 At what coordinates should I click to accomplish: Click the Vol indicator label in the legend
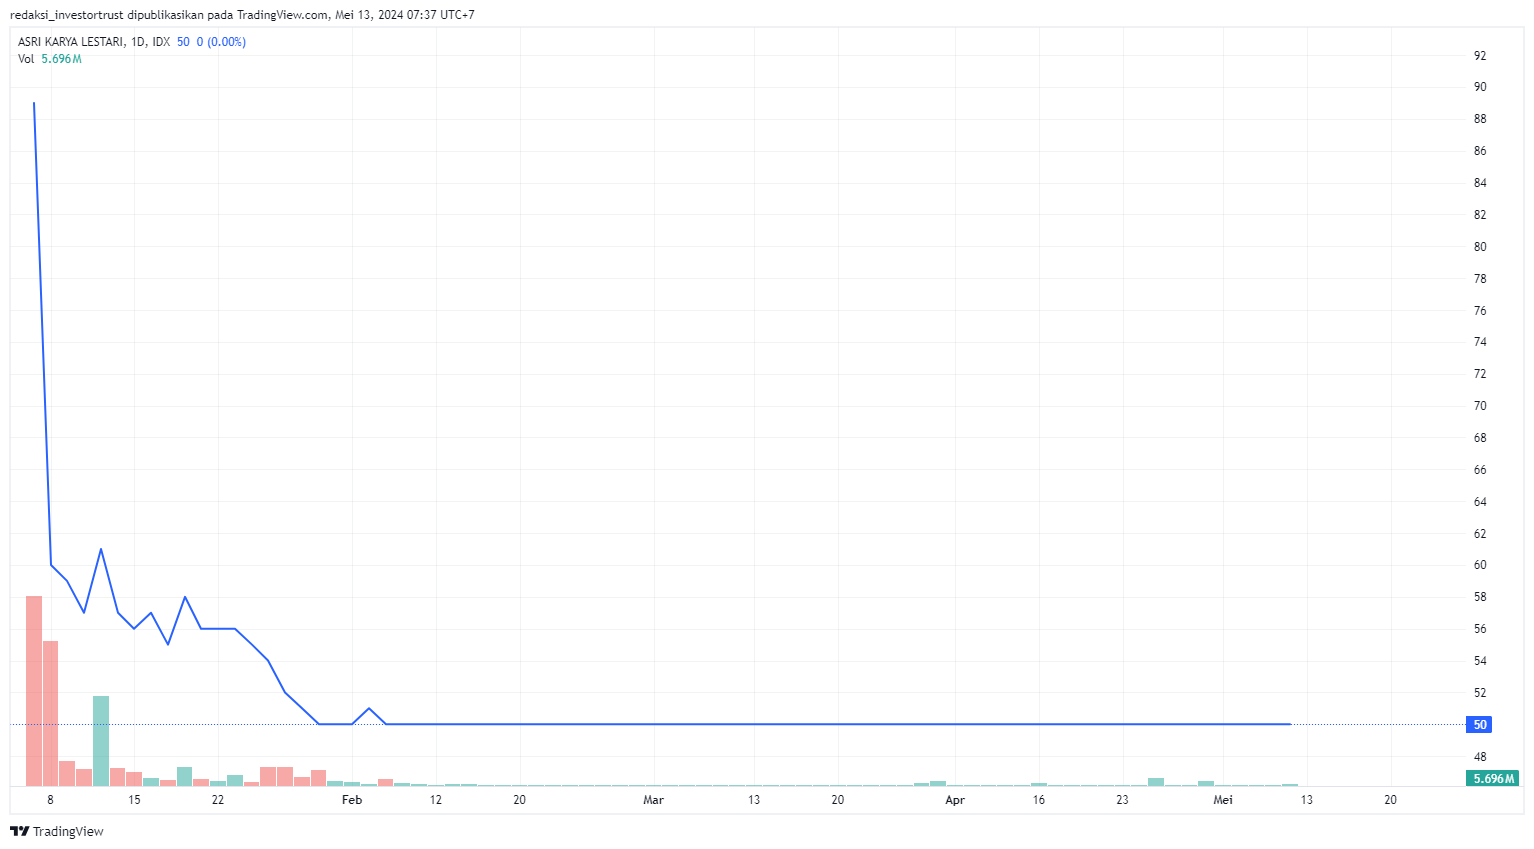pyautogui.click(x=26, y=59)
